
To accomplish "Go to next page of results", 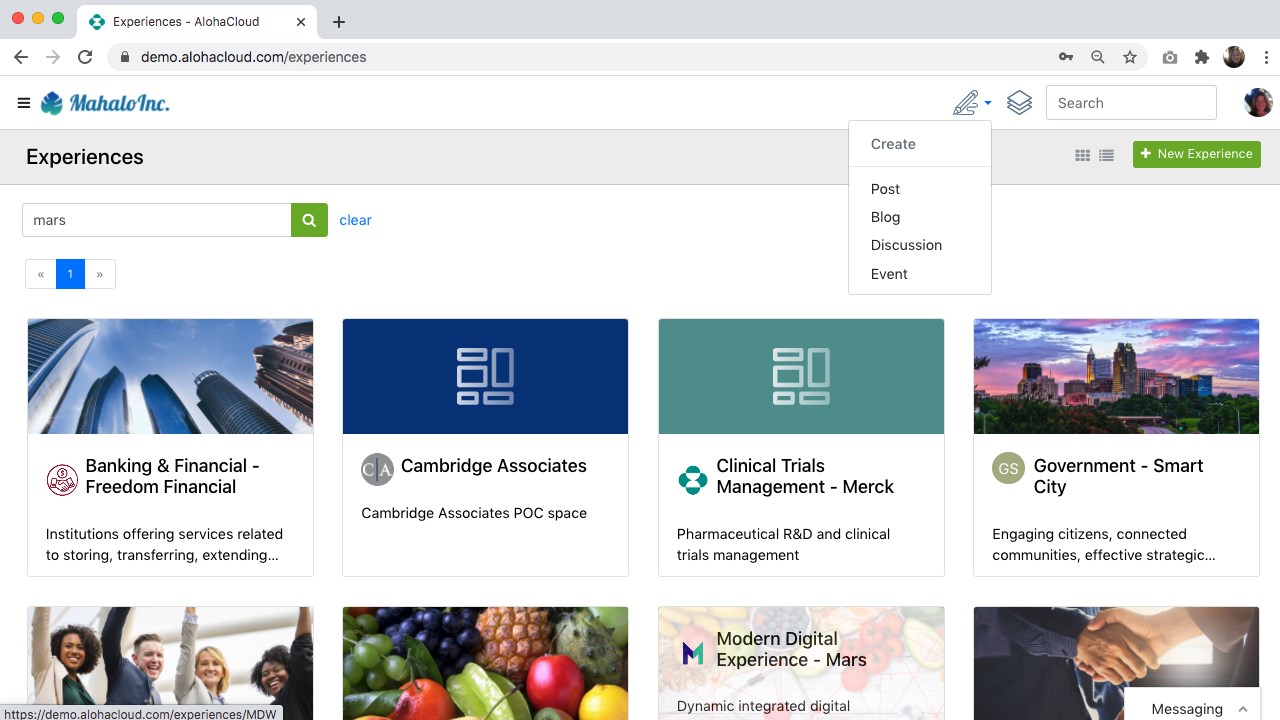I will [x=100, y=274].
